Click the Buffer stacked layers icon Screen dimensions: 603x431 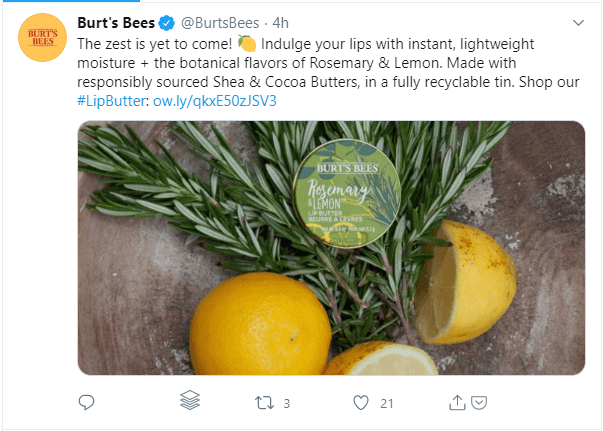pyautogui.click(x=190, y=402)
